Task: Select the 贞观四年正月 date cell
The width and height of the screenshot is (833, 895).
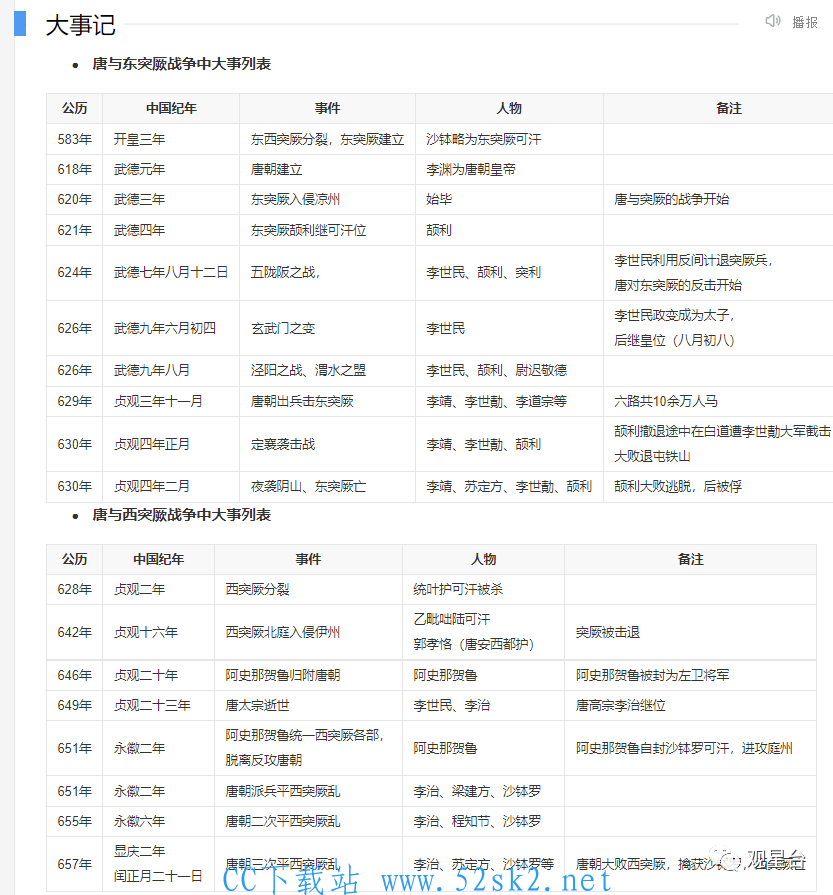Action: [x=171, y=444]
